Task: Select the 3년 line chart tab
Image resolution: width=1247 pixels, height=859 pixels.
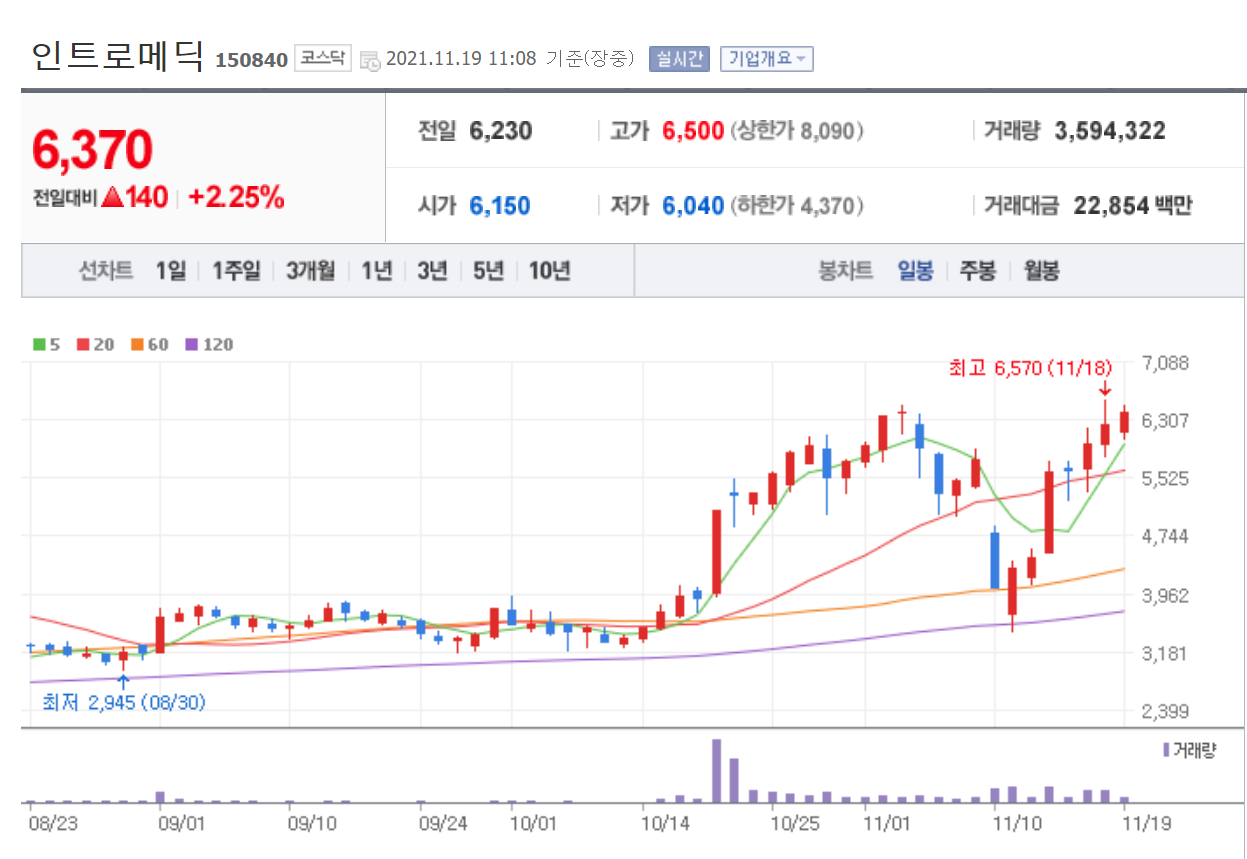Action: click(432, 270)
